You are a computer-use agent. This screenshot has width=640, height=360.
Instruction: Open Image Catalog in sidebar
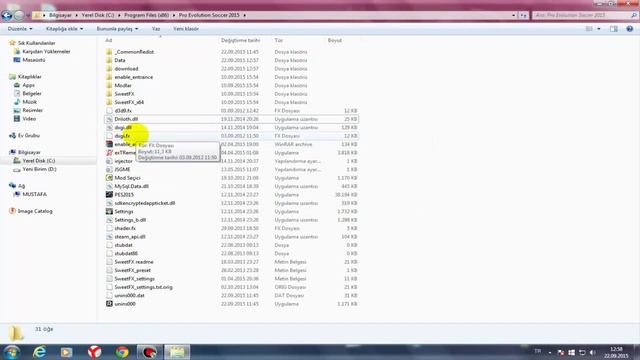35,211
